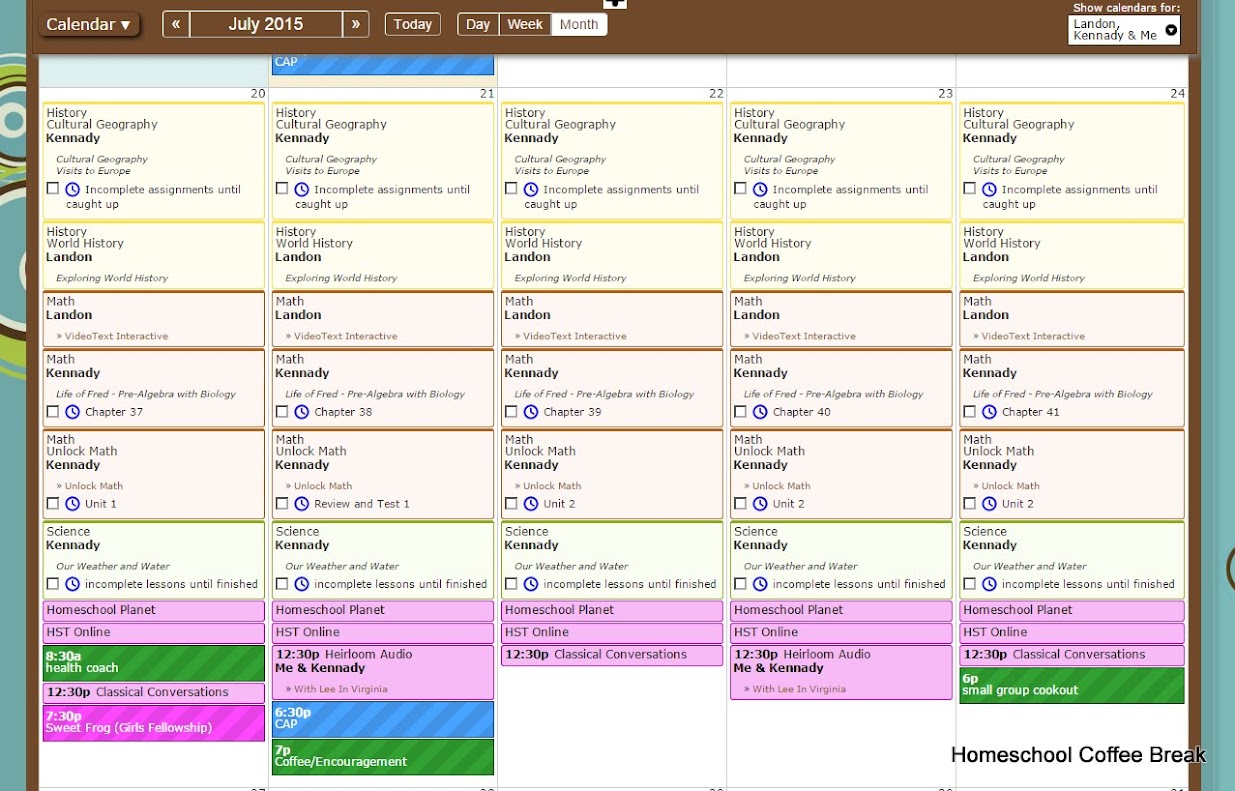
Task: Check Chapter 38 assignment checkbox
Action: pyautogui.click(x=282, y=412)
